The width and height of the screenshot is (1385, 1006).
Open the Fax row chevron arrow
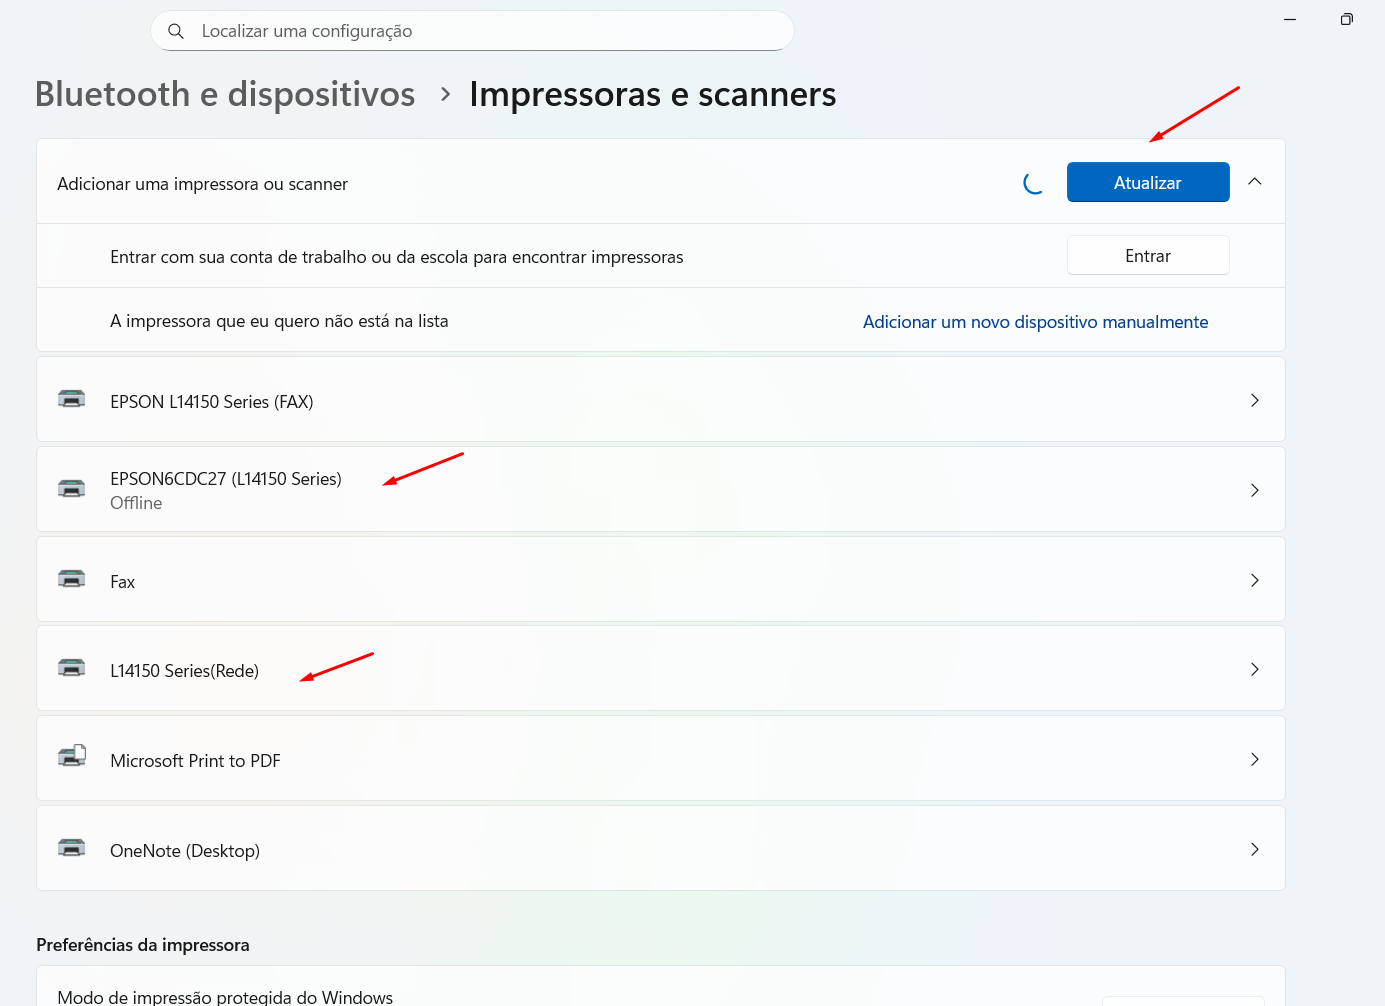[1254, 580]
